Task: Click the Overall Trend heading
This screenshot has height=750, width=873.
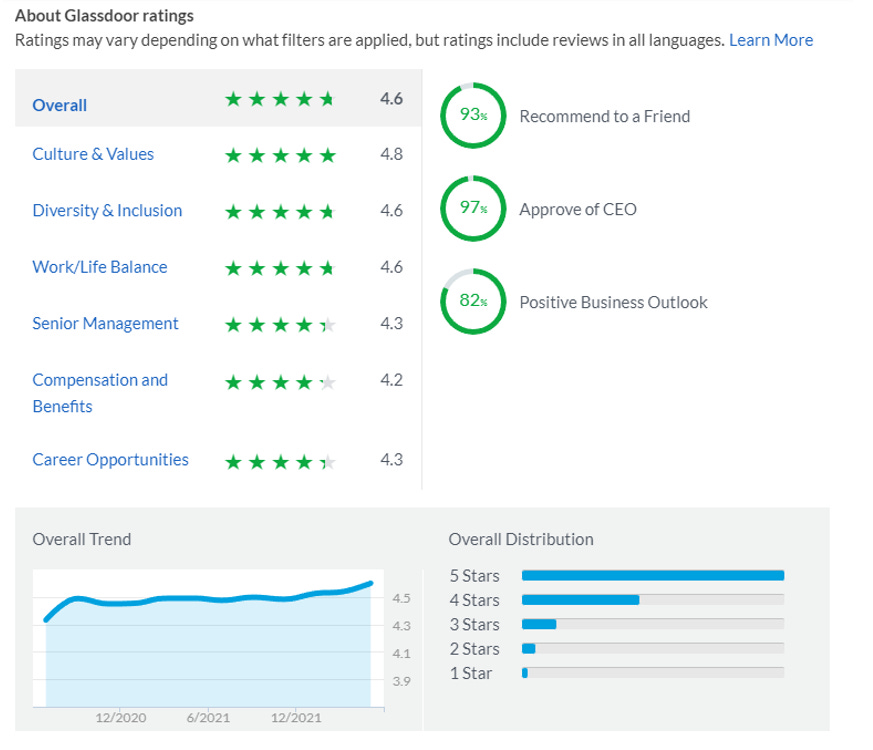Action: tap(82, 540)
